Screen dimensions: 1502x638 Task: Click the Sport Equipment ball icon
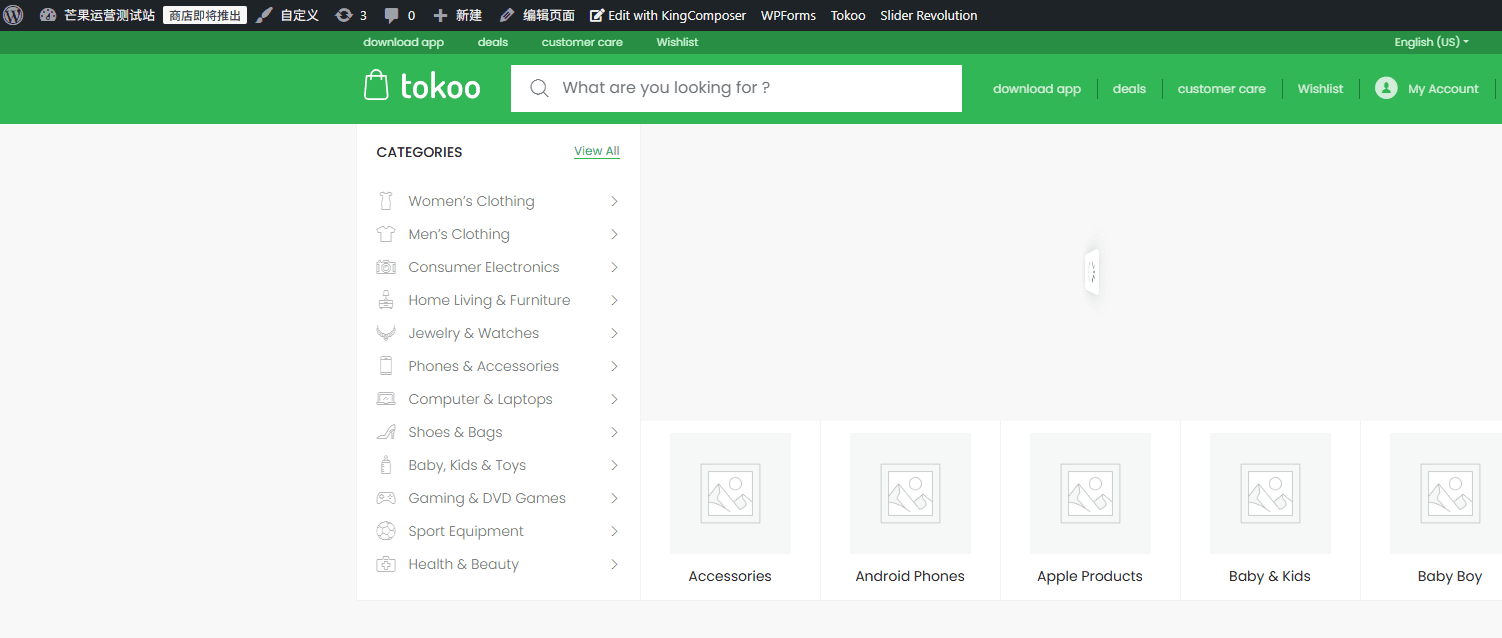(386, 531)
